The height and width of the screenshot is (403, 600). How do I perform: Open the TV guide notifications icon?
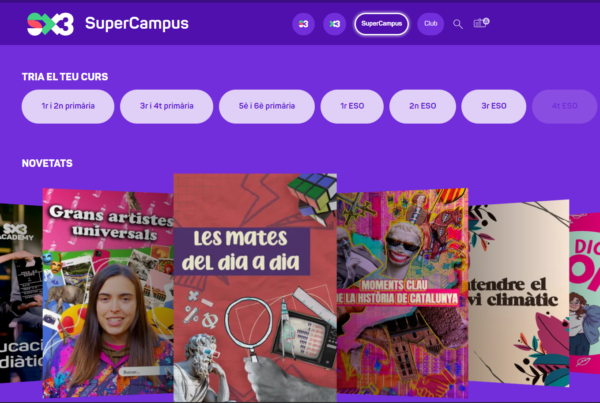tap(481, 23)
